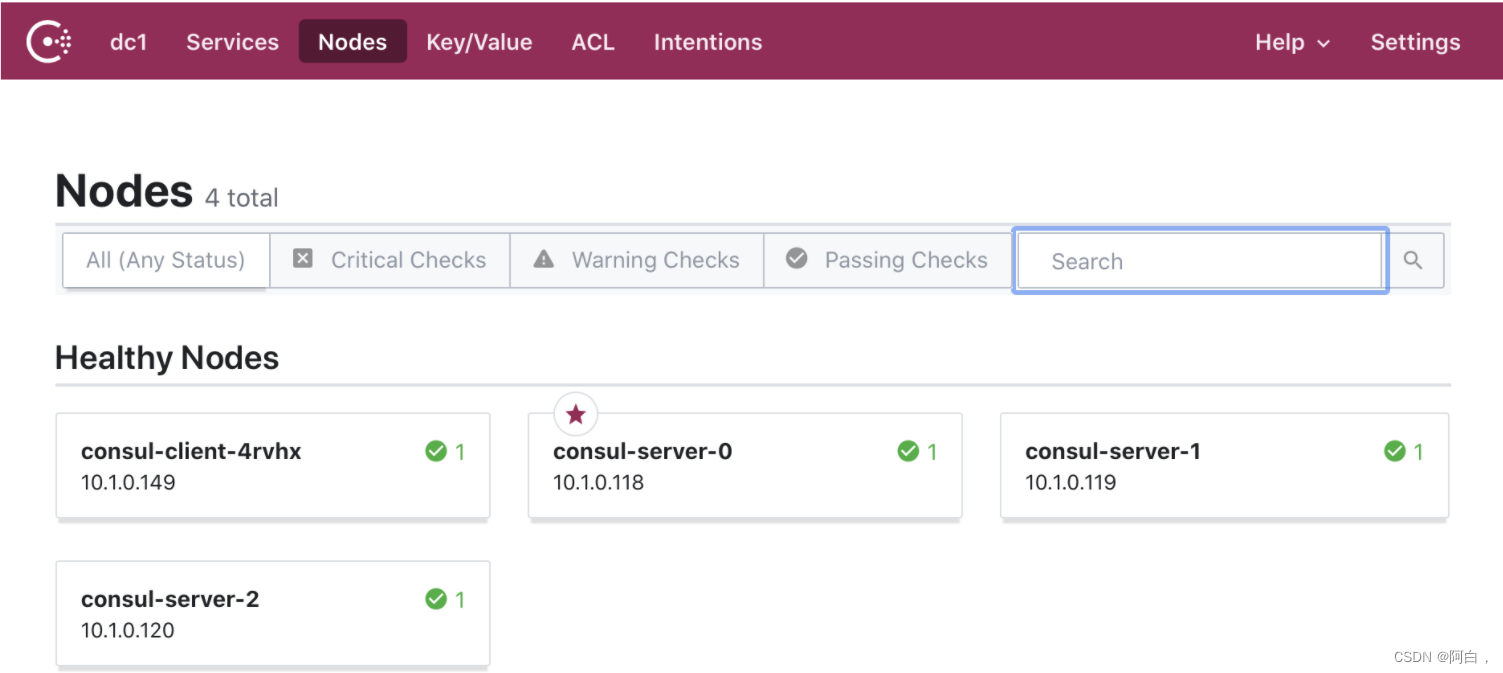Click the search magnifier icon
The height and width of the screenshot is (673, 1503).
pos(1413,260)
